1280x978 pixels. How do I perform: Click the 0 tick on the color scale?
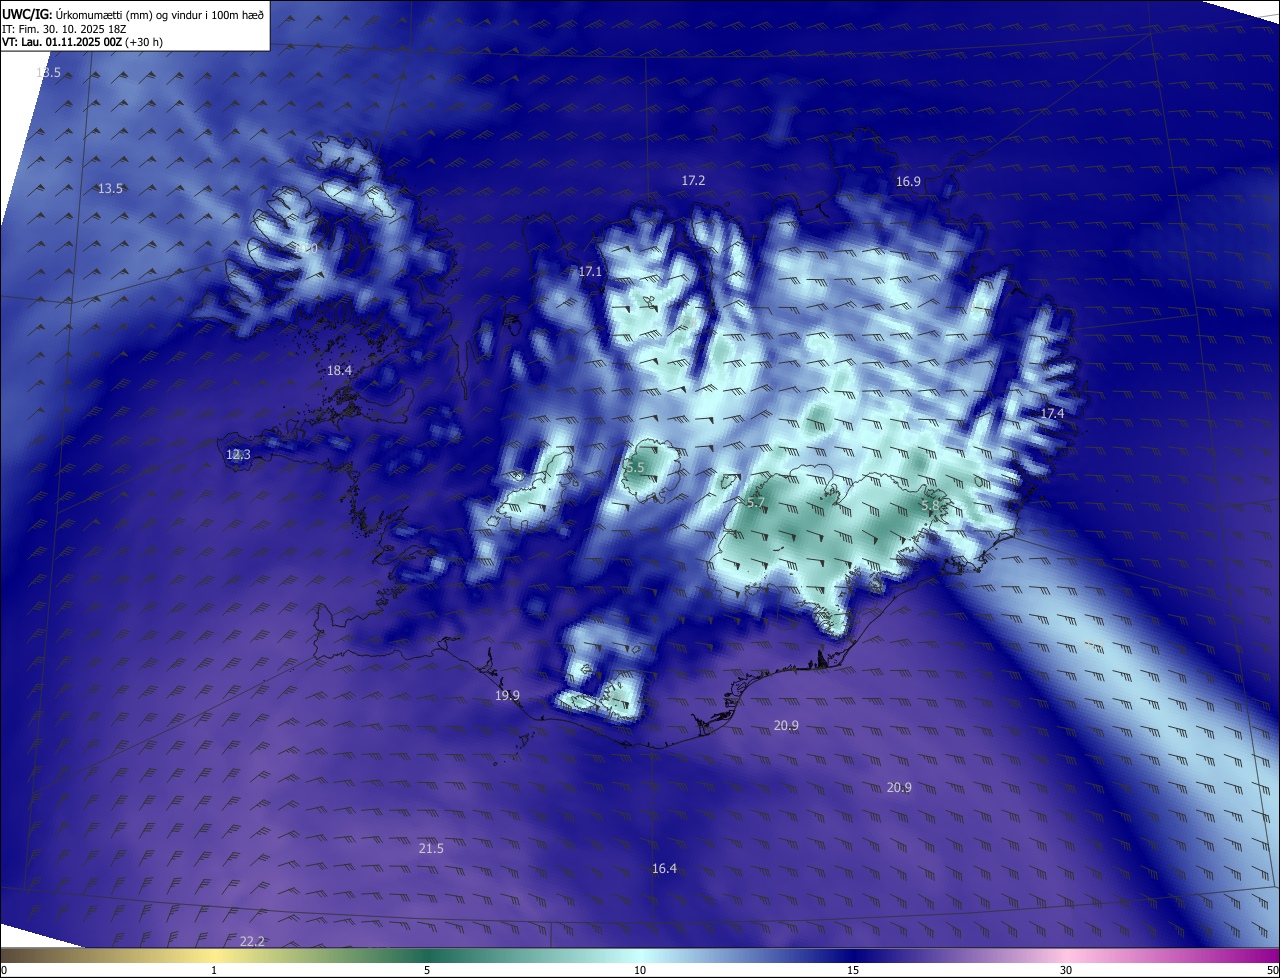4,970
